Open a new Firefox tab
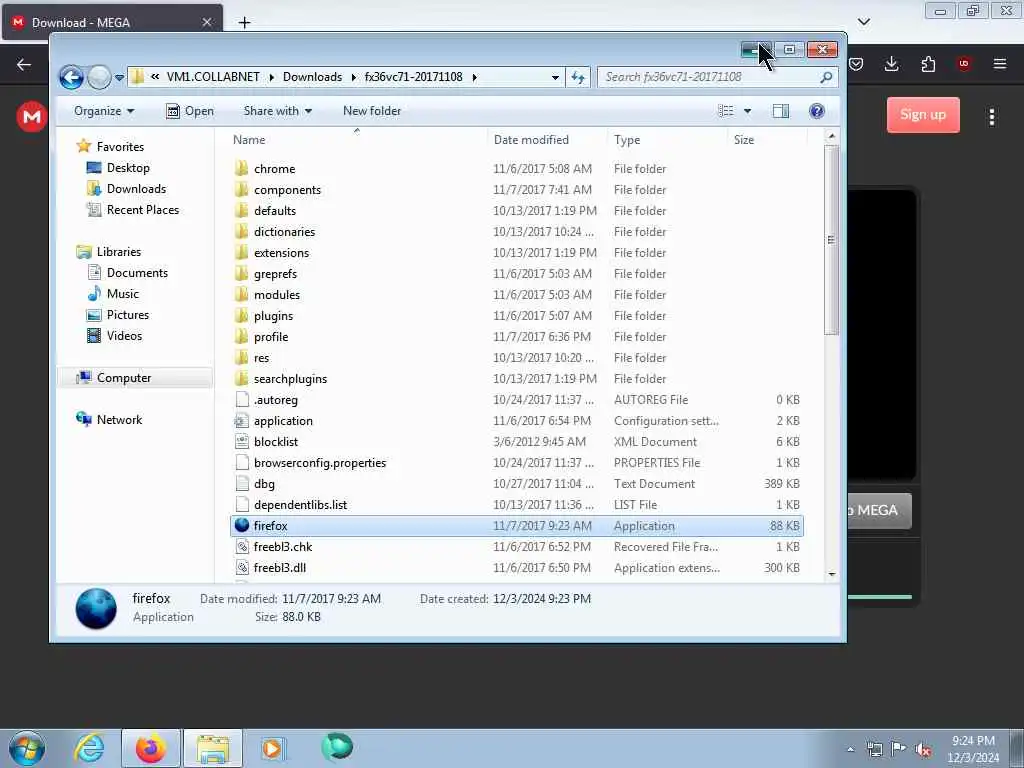This screenshot has width=1024, height=768. (244, 23)
